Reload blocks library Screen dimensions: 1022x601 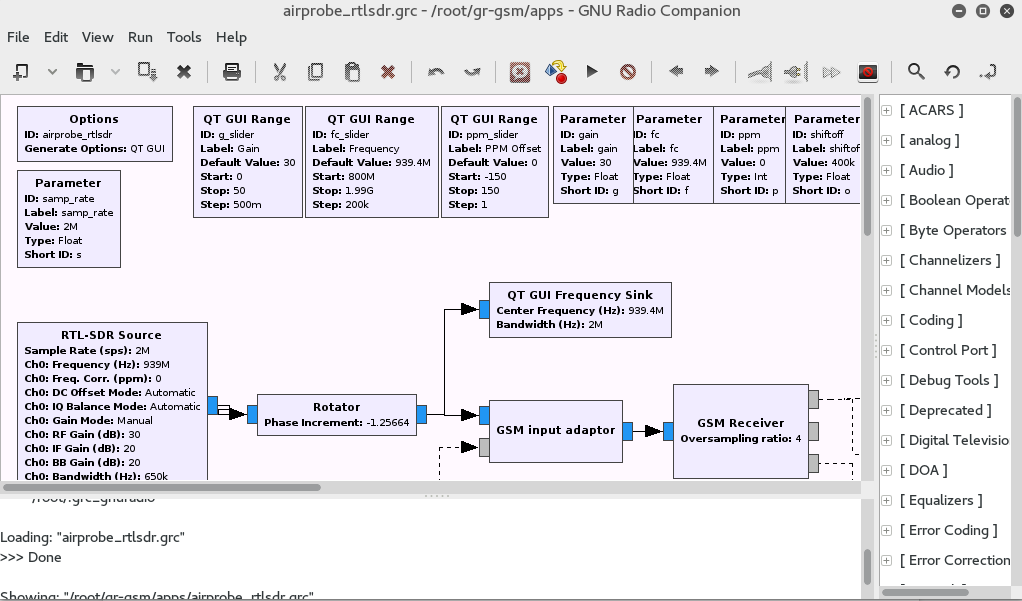pyautogui.click(x=952, y=72)
